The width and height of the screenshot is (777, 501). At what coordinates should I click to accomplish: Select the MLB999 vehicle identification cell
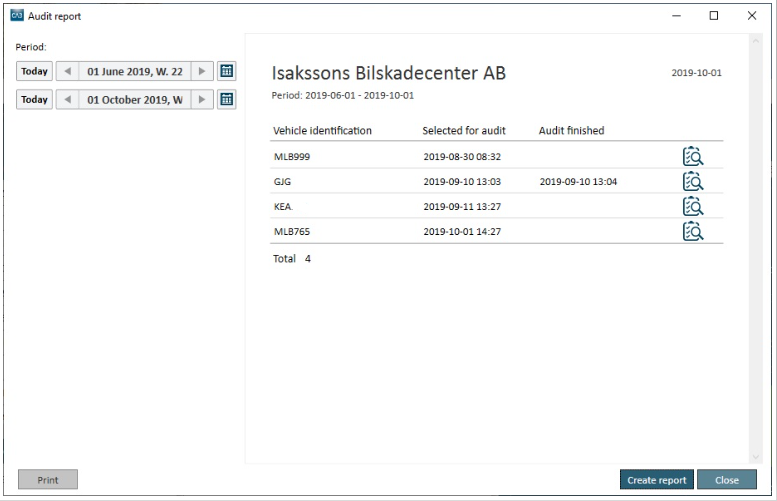click(292, 157)
